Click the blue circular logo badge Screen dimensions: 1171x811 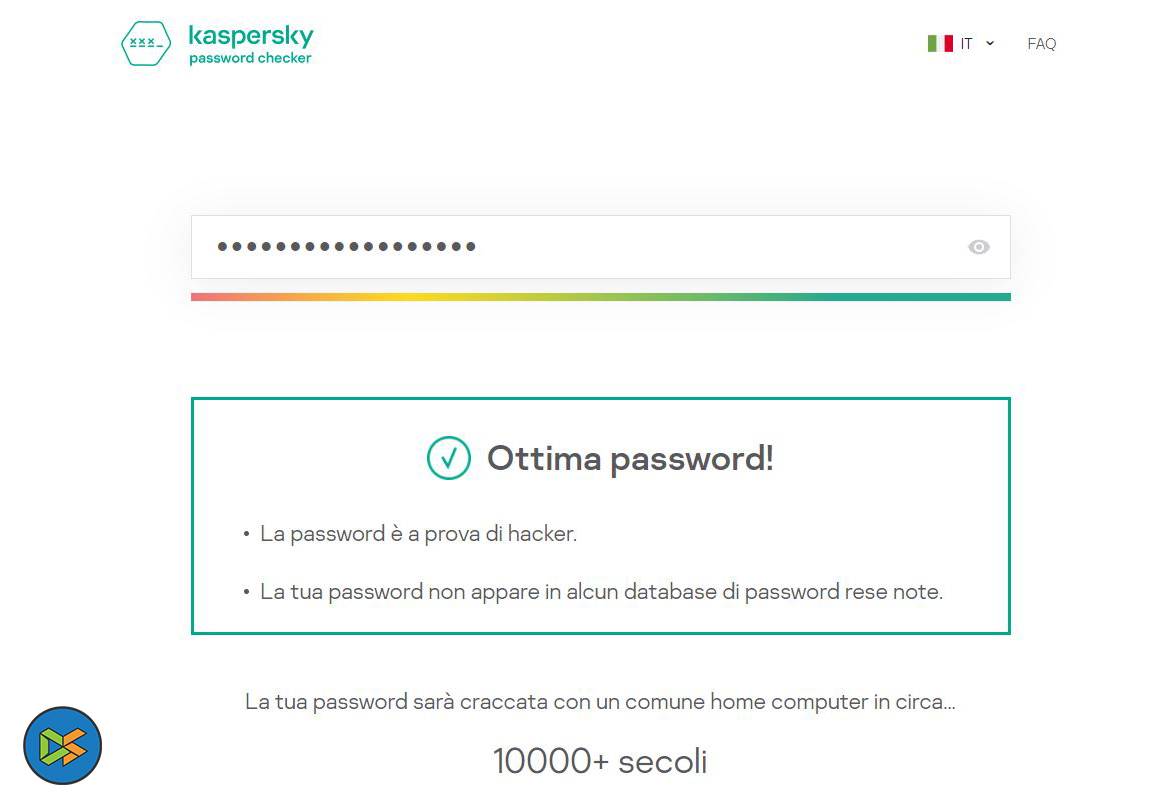[63, 746]
